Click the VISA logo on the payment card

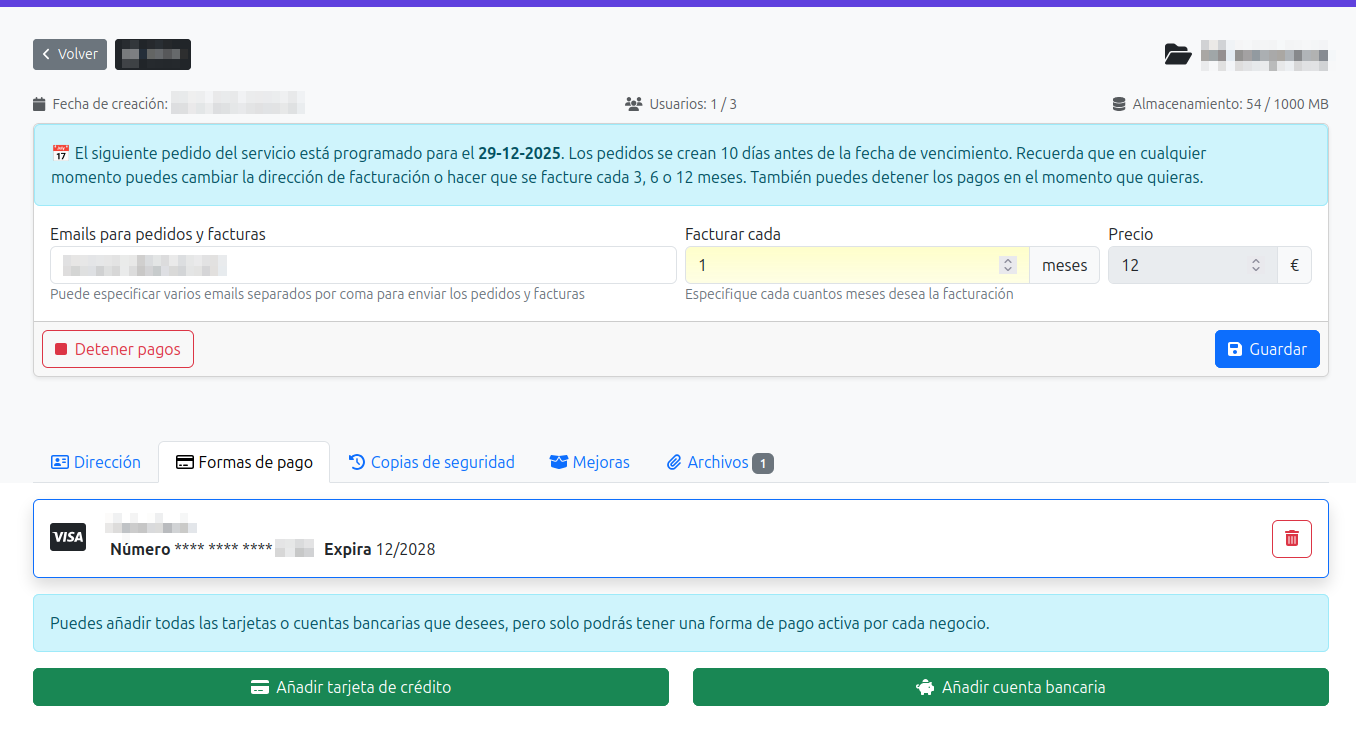tap(67, 538)
